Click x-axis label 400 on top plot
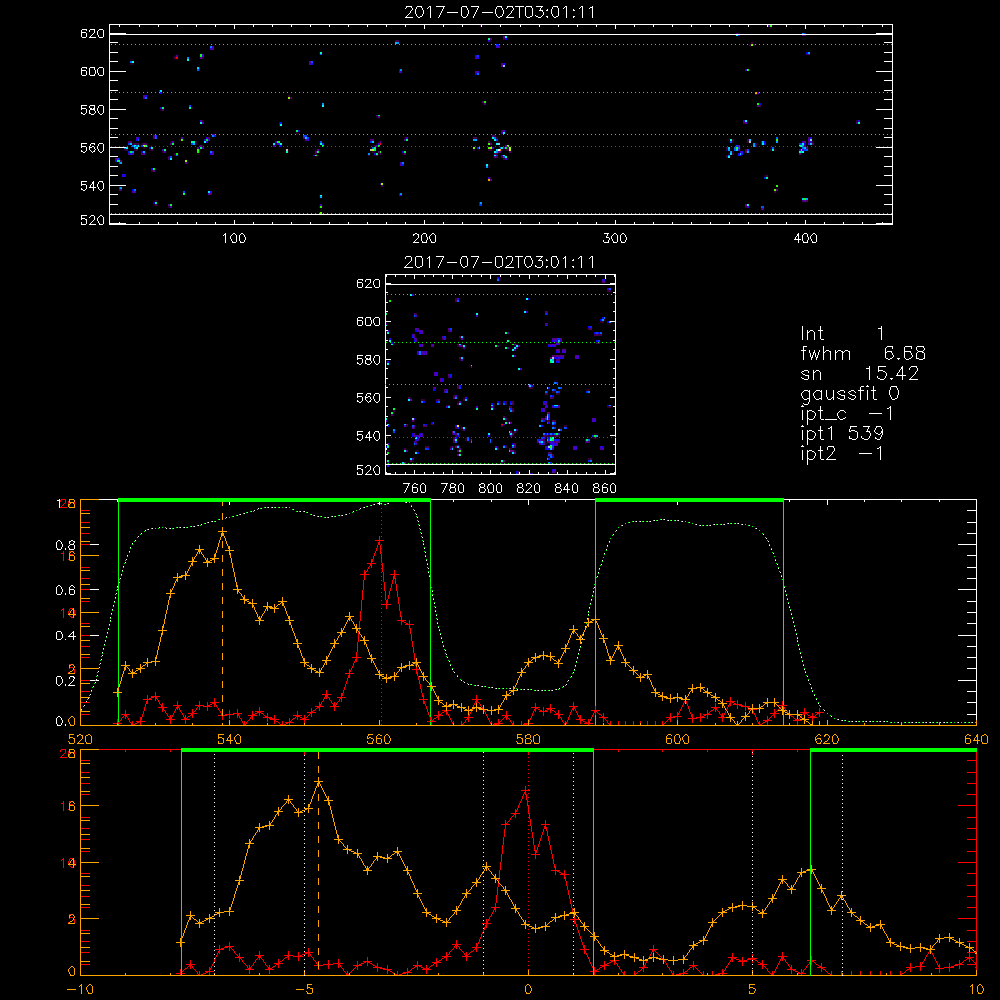This screenshot has height=1000, width=1000. (x=805, y=239)
